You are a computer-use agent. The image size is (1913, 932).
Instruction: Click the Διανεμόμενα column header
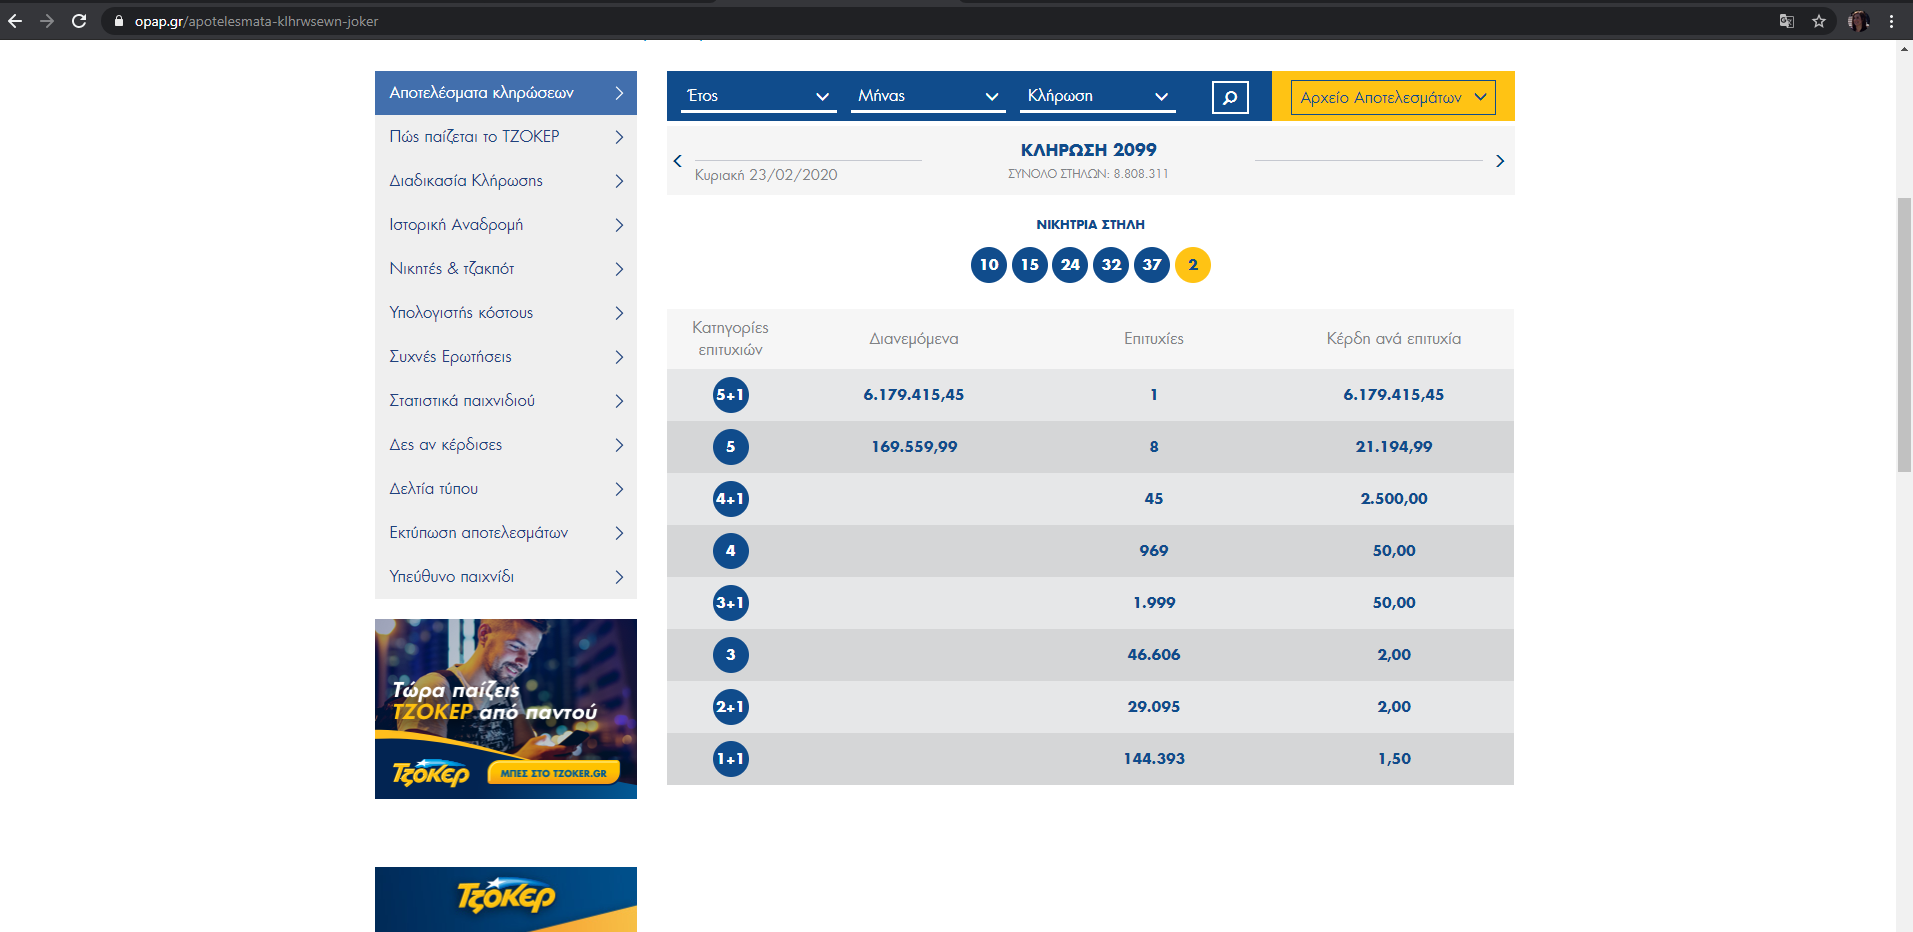[914, 339]
